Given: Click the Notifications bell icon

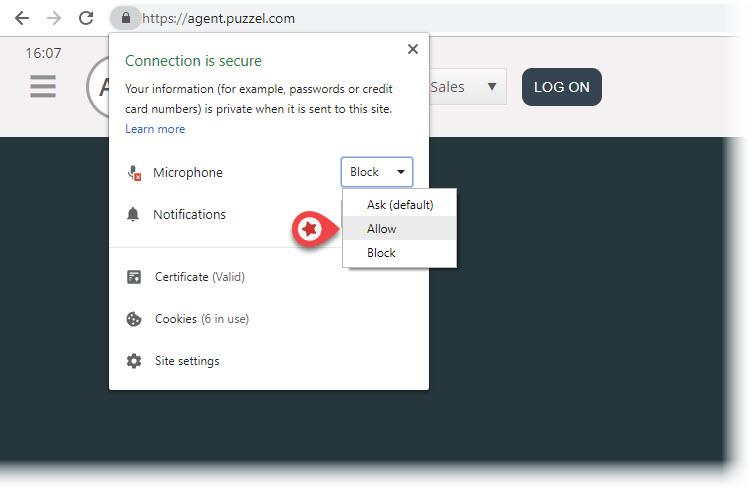Looking at the screenshot, I should pos(133,214).
